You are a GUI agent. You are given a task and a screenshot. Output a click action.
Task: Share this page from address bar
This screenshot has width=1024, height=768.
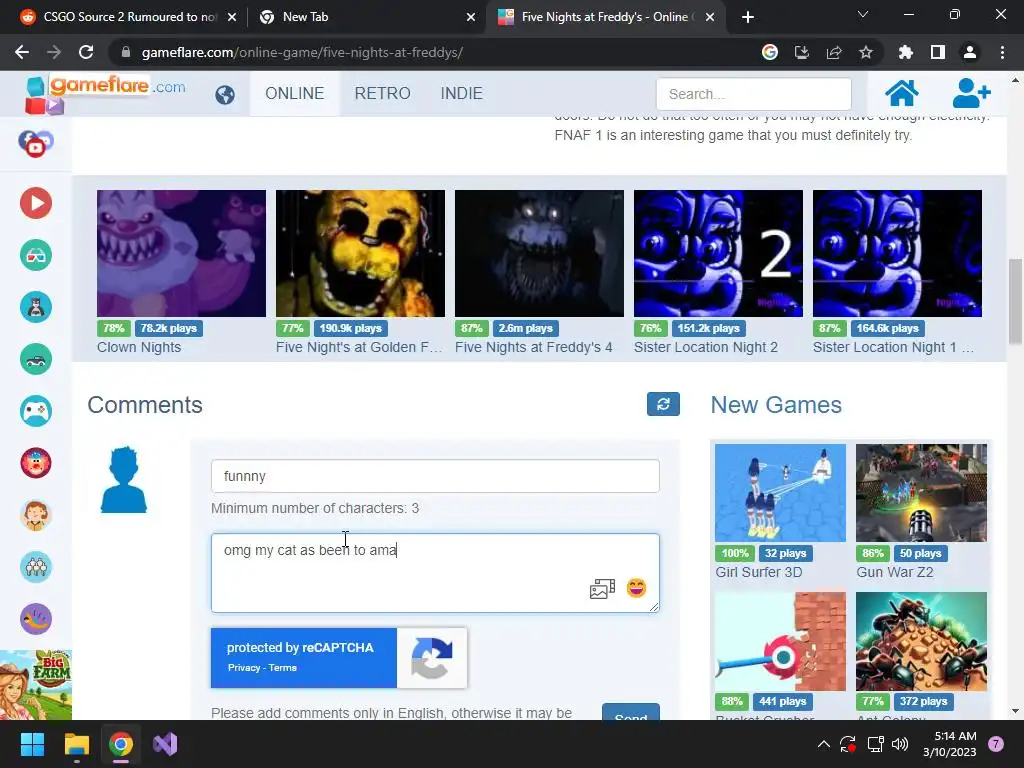834,52
